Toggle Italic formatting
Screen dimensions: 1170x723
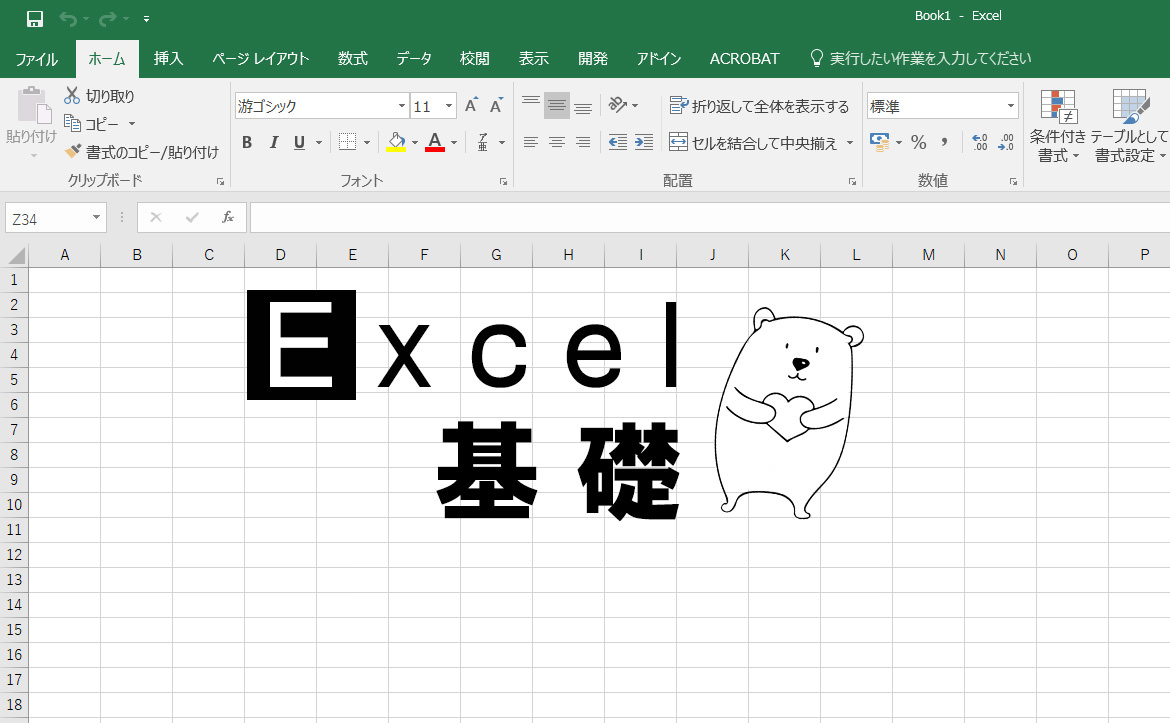(x=273, y=143)
